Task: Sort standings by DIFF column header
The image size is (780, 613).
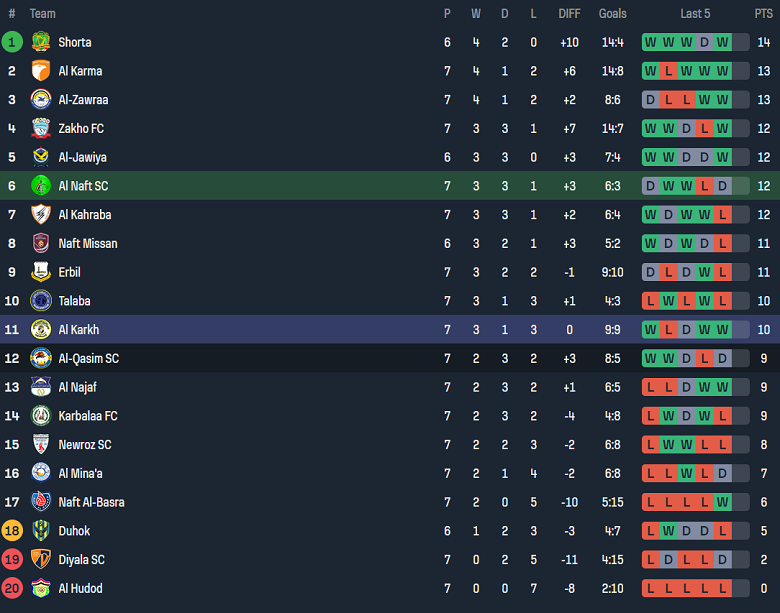Action: pyautogui.click(x=569, y=14)
